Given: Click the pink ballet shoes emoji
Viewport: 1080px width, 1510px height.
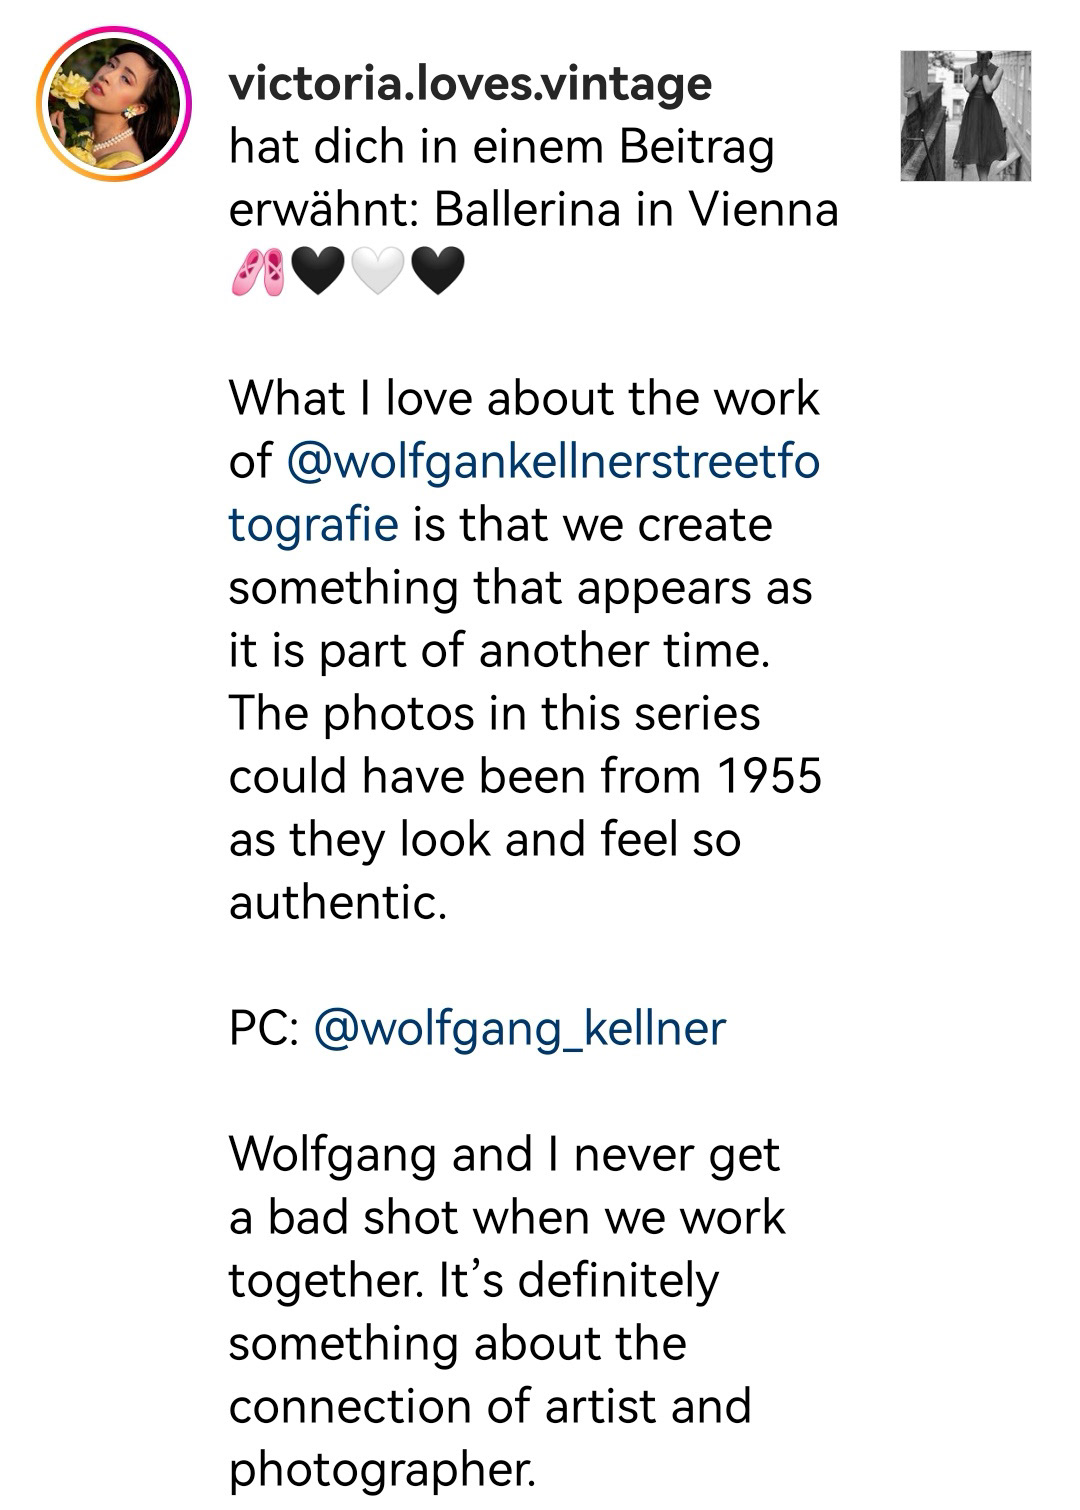Looking at the screenshot, I should pyautogui.click(x=257, y=272).
